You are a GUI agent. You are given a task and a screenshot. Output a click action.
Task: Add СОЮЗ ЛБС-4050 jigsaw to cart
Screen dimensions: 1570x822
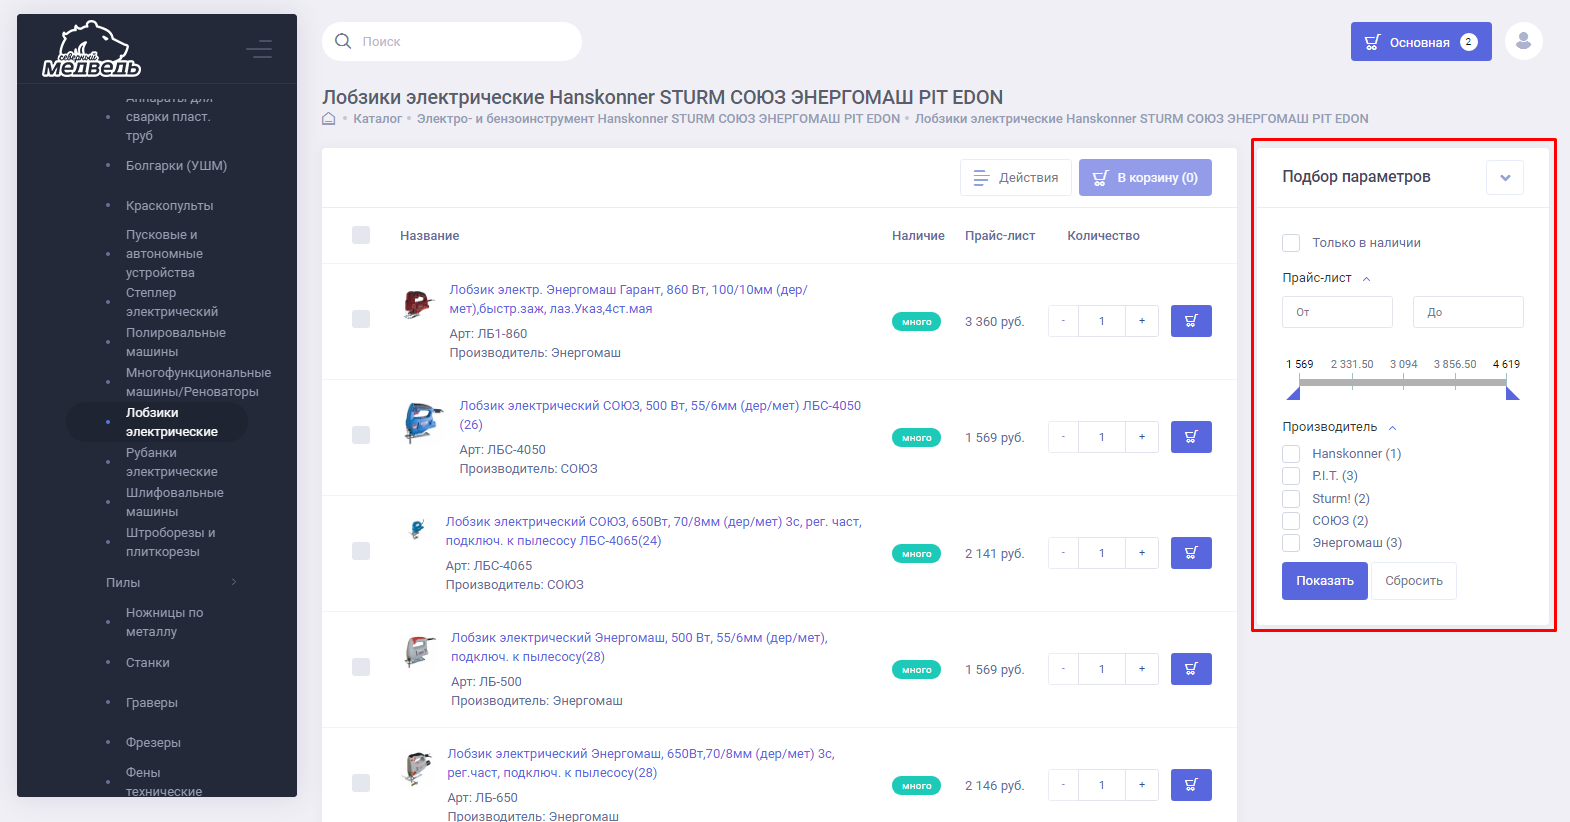point(1191,437)
